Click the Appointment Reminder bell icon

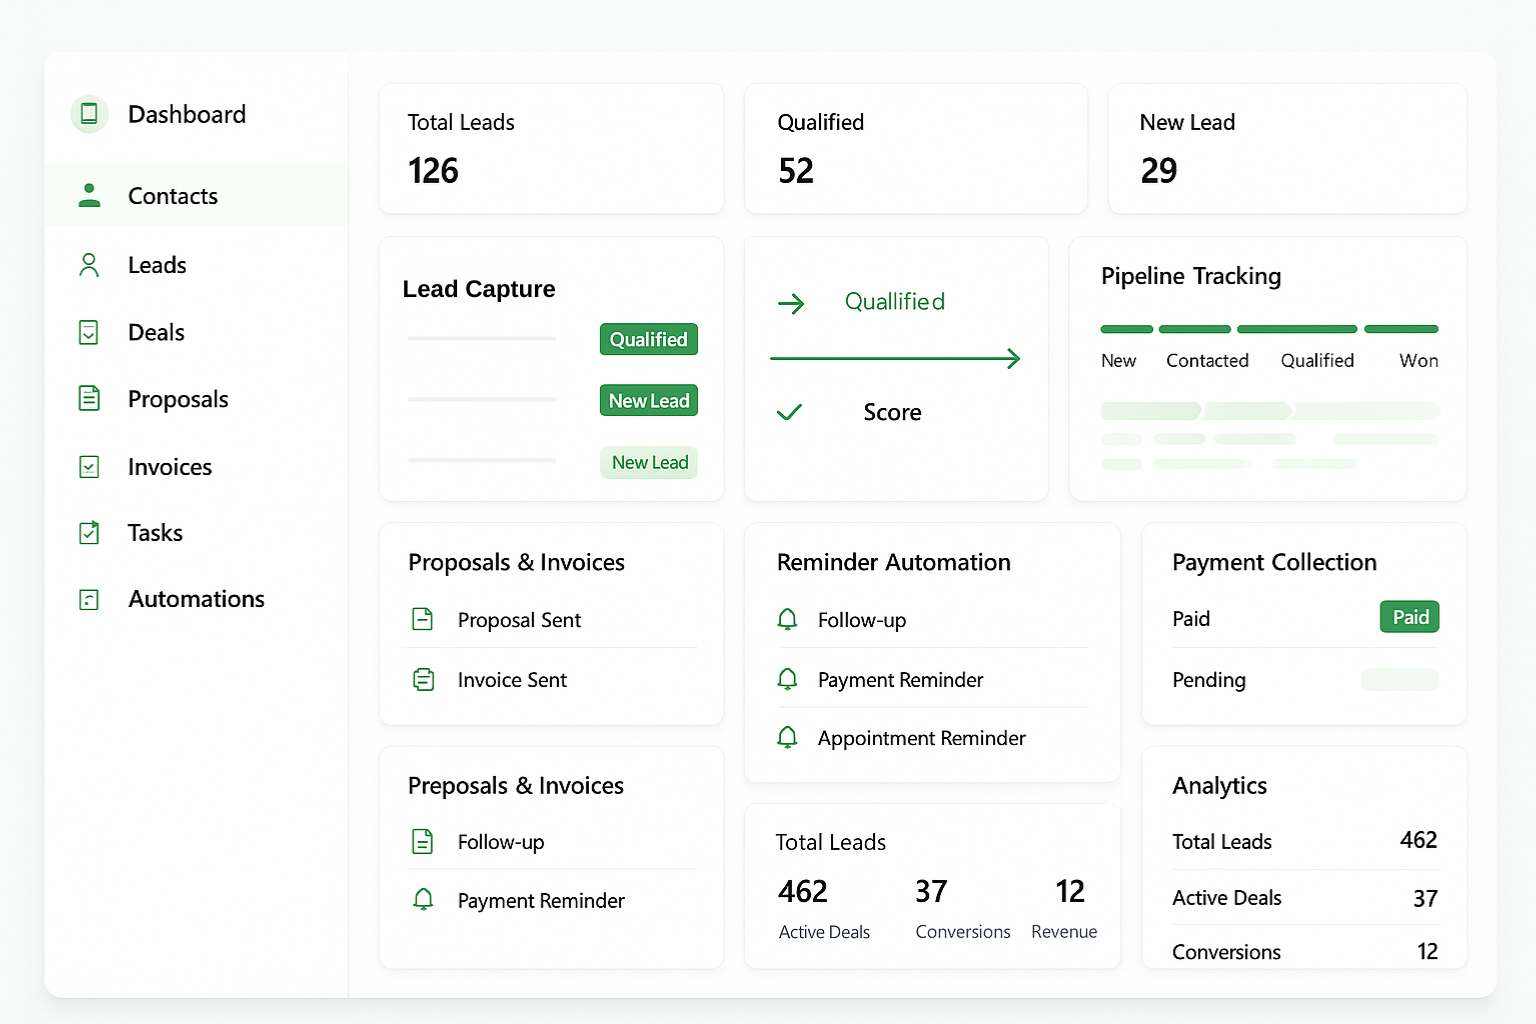[787, 737]
